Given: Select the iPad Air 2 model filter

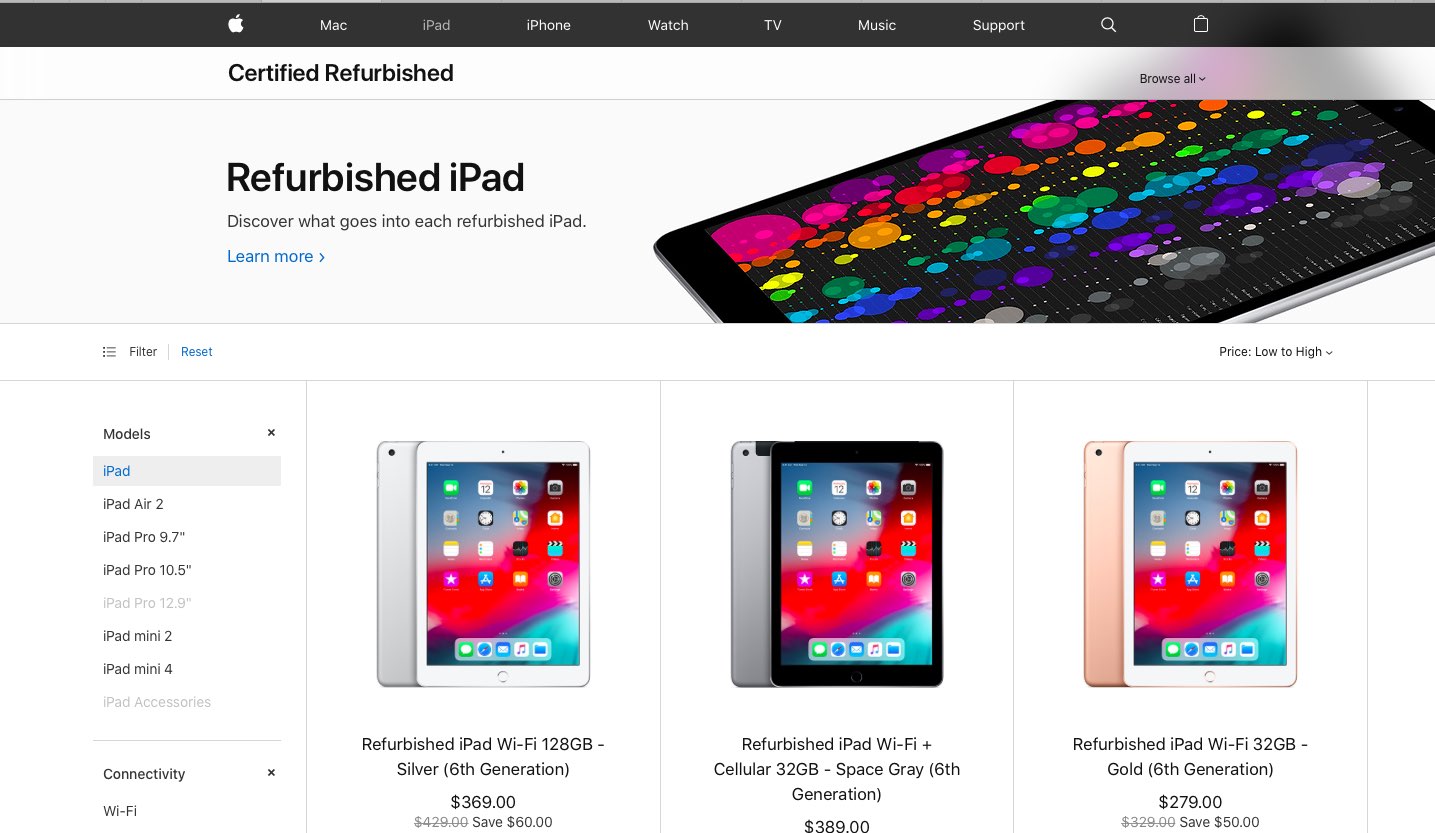Looking at the screenshot, I should [x=133, y=504].
